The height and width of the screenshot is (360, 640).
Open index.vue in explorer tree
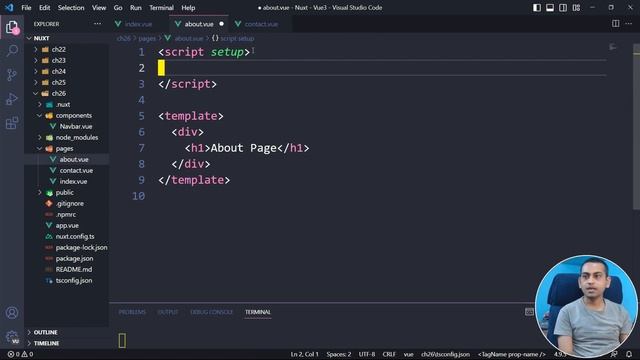click(73, 181)
